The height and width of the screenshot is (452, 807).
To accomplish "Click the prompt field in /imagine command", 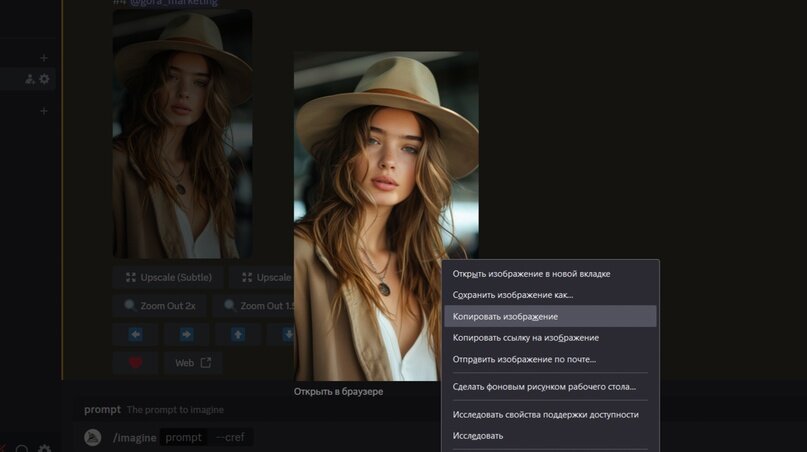I will pos(183,438).
